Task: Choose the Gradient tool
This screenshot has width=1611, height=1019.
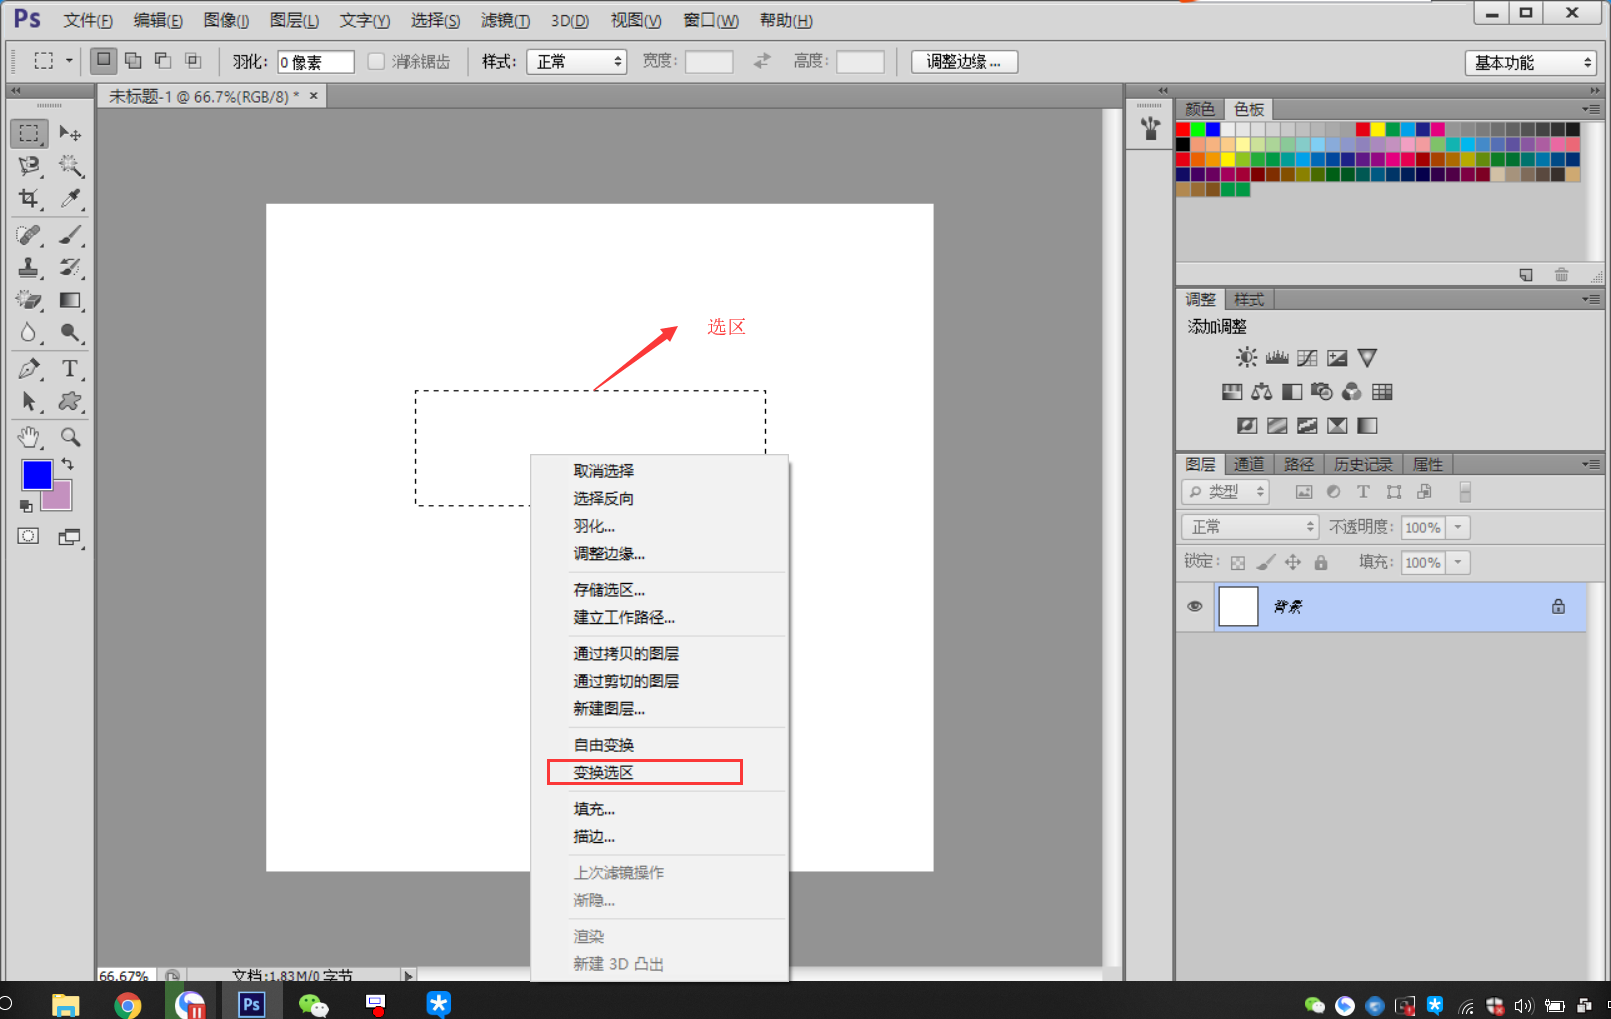Action: click(x=69, y=300)
